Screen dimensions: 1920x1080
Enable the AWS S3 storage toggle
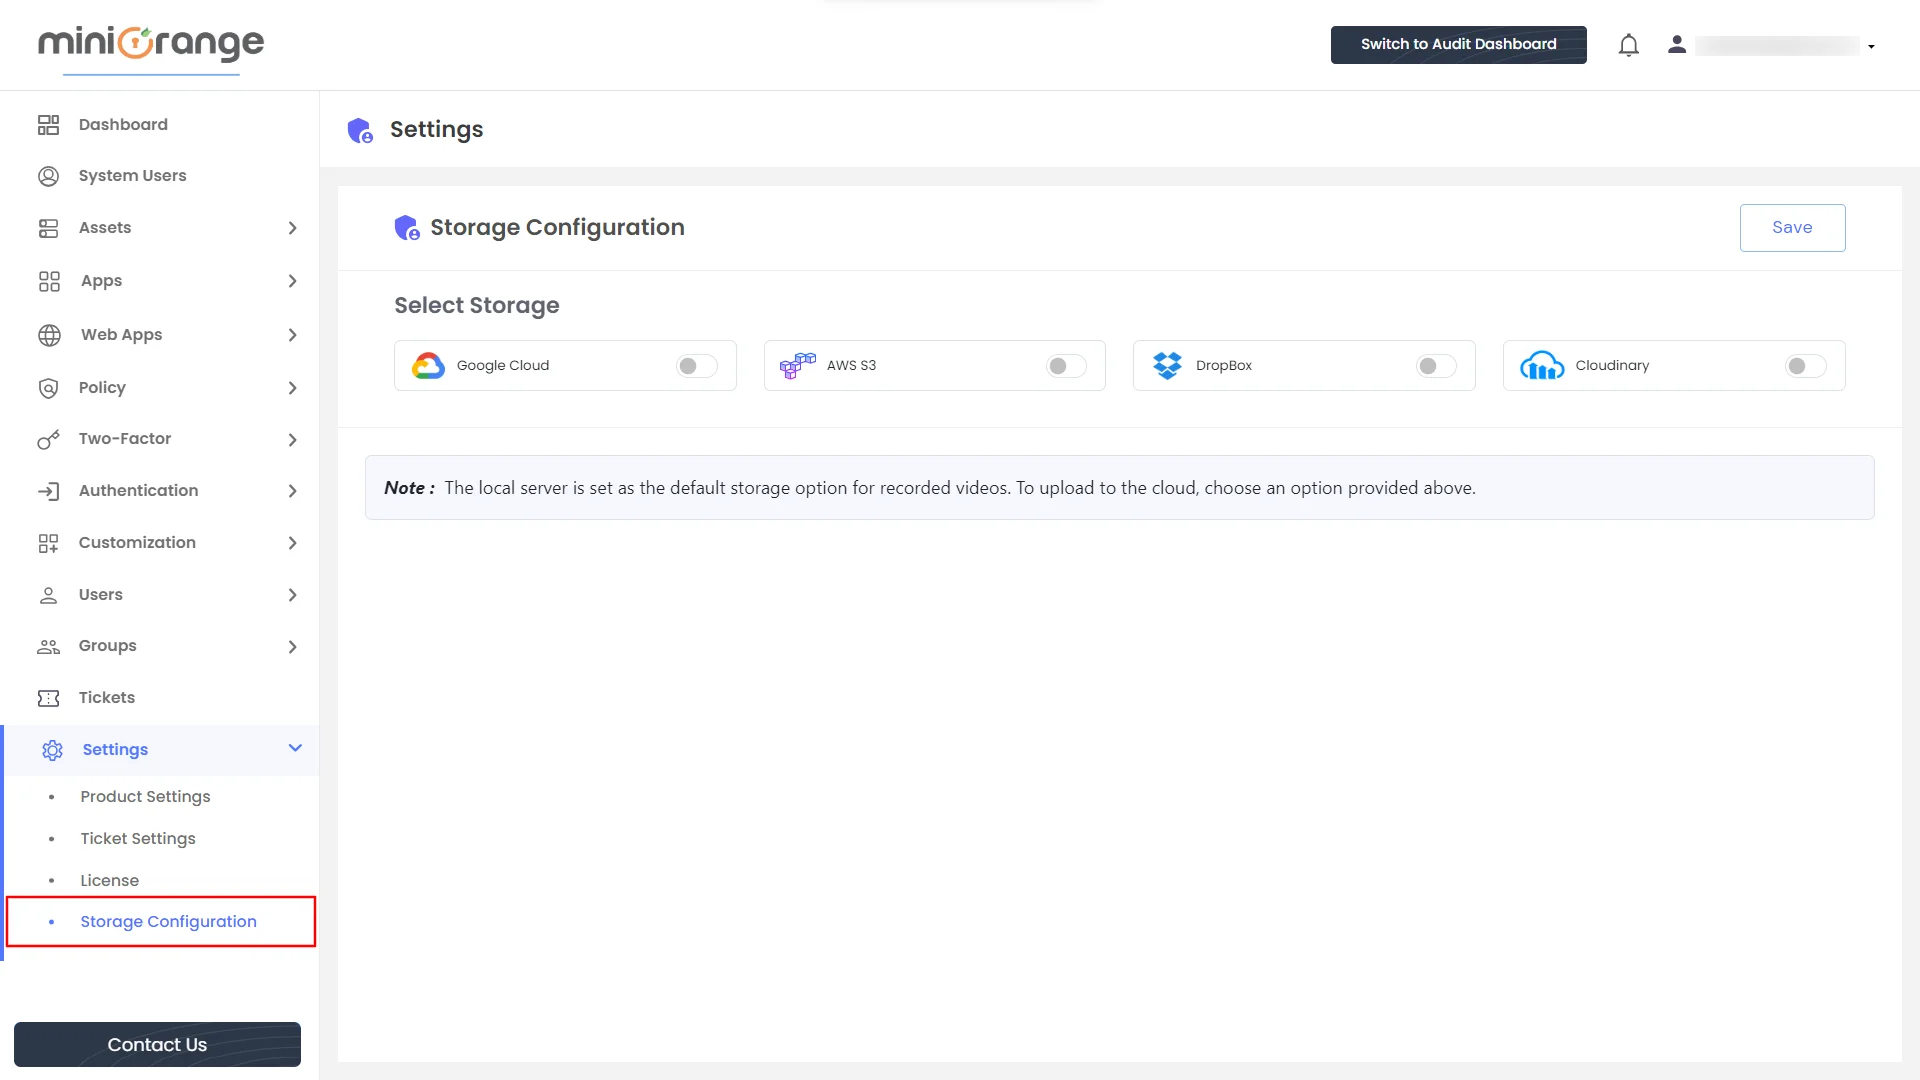(1065, 365)
